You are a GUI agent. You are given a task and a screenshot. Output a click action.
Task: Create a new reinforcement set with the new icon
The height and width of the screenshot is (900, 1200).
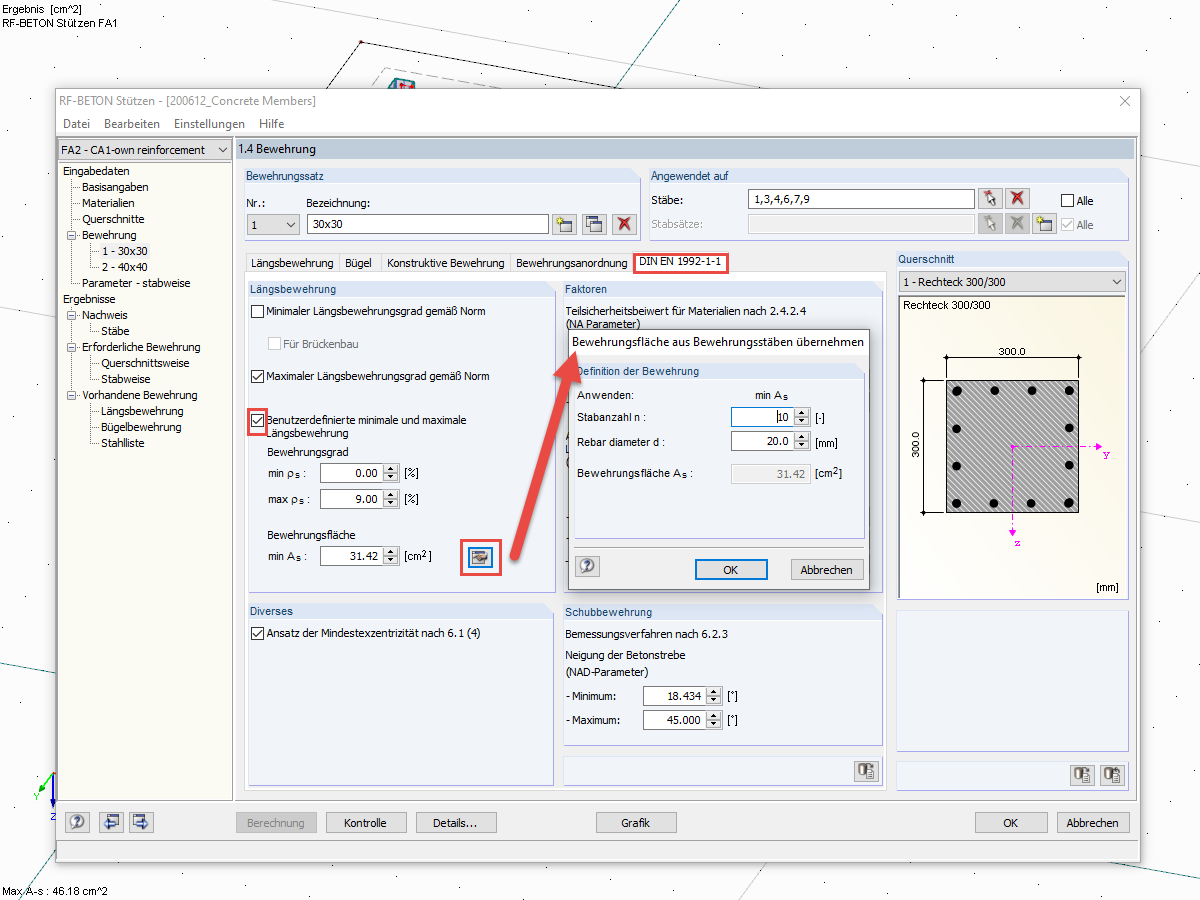[564, 223]
